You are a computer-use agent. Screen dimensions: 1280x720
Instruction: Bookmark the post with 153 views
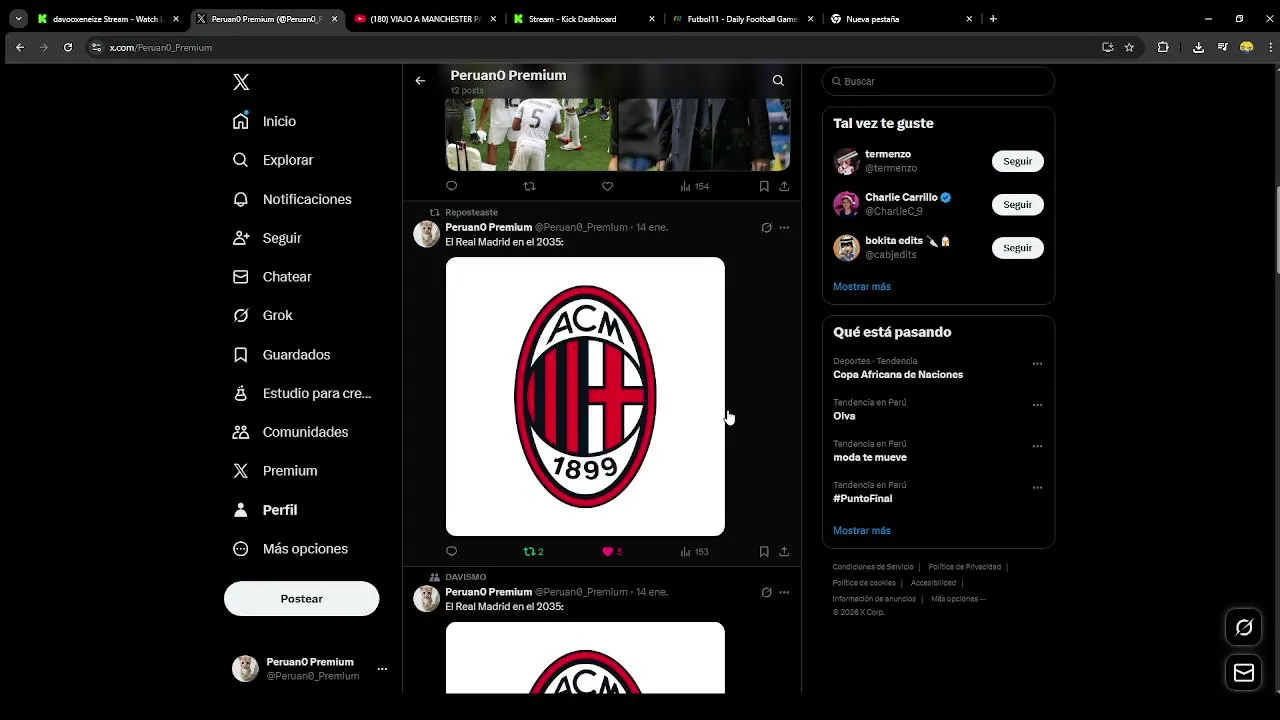coord(764,551)
